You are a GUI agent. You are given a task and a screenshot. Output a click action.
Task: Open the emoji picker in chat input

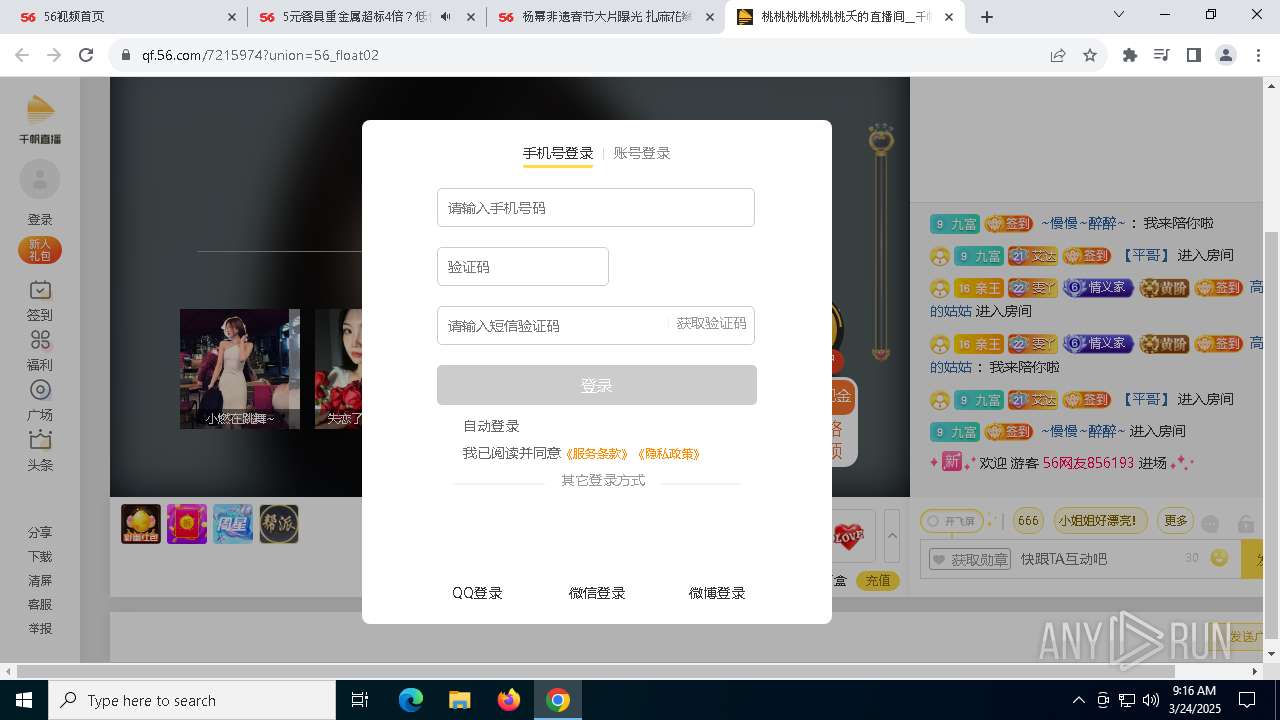tap(1219, 558)
